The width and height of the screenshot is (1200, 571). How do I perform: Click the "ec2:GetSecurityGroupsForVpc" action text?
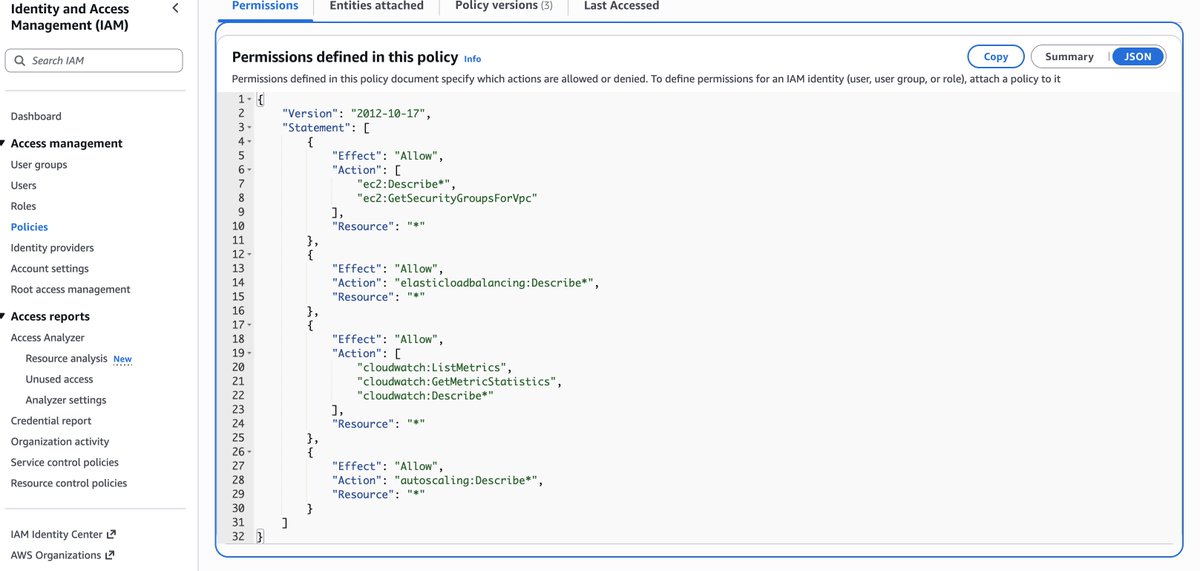[448, 198]
